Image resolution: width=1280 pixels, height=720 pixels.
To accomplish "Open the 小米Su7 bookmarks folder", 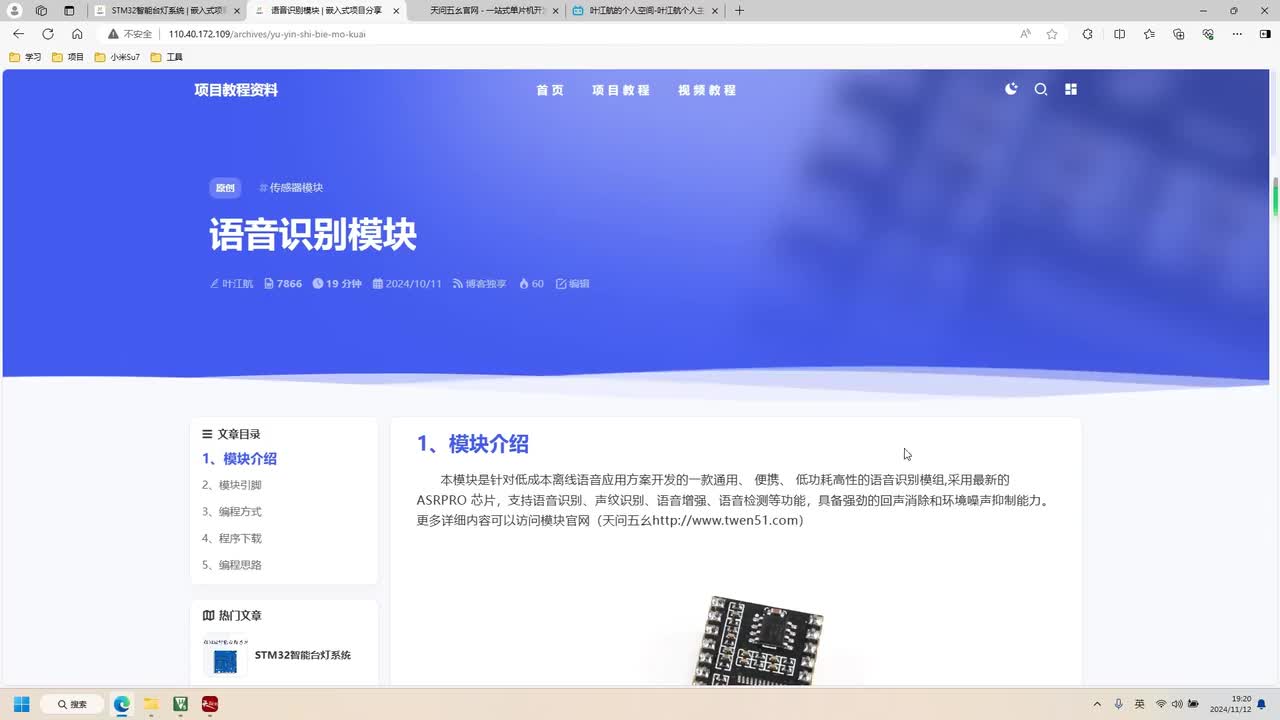I will [x=118, y=57].
